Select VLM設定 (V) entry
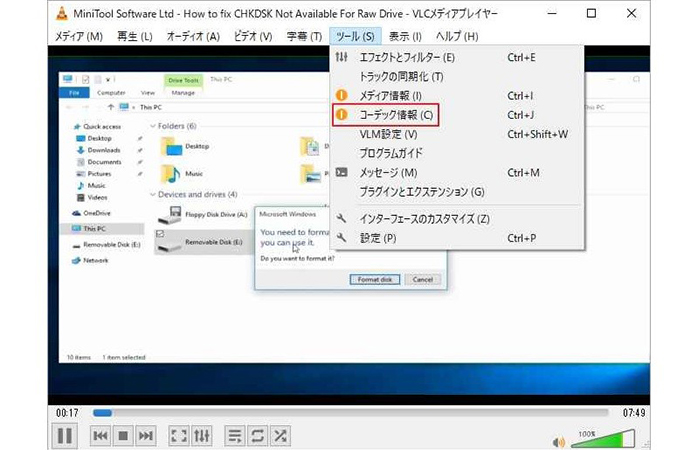The height and width of the screenshot is (450, 697). click(x=457, y=134)
